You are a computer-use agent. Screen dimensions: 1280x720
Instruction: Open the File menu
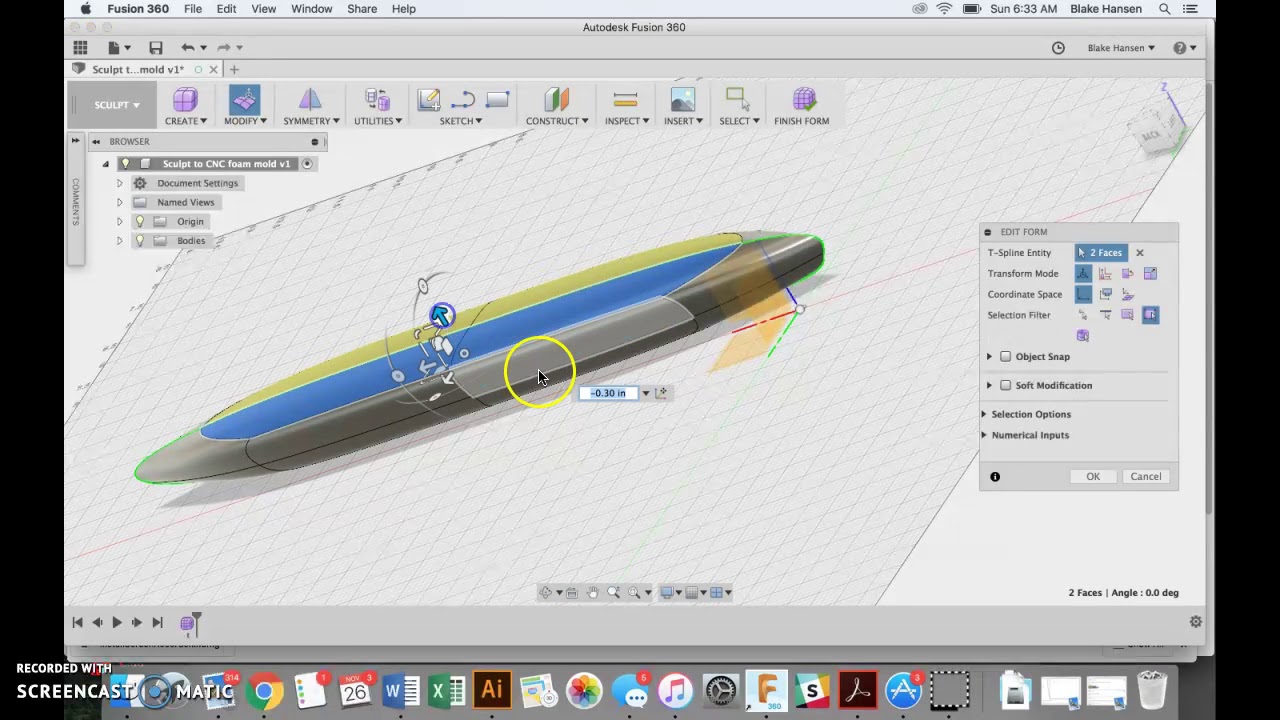tap(193, 9)
